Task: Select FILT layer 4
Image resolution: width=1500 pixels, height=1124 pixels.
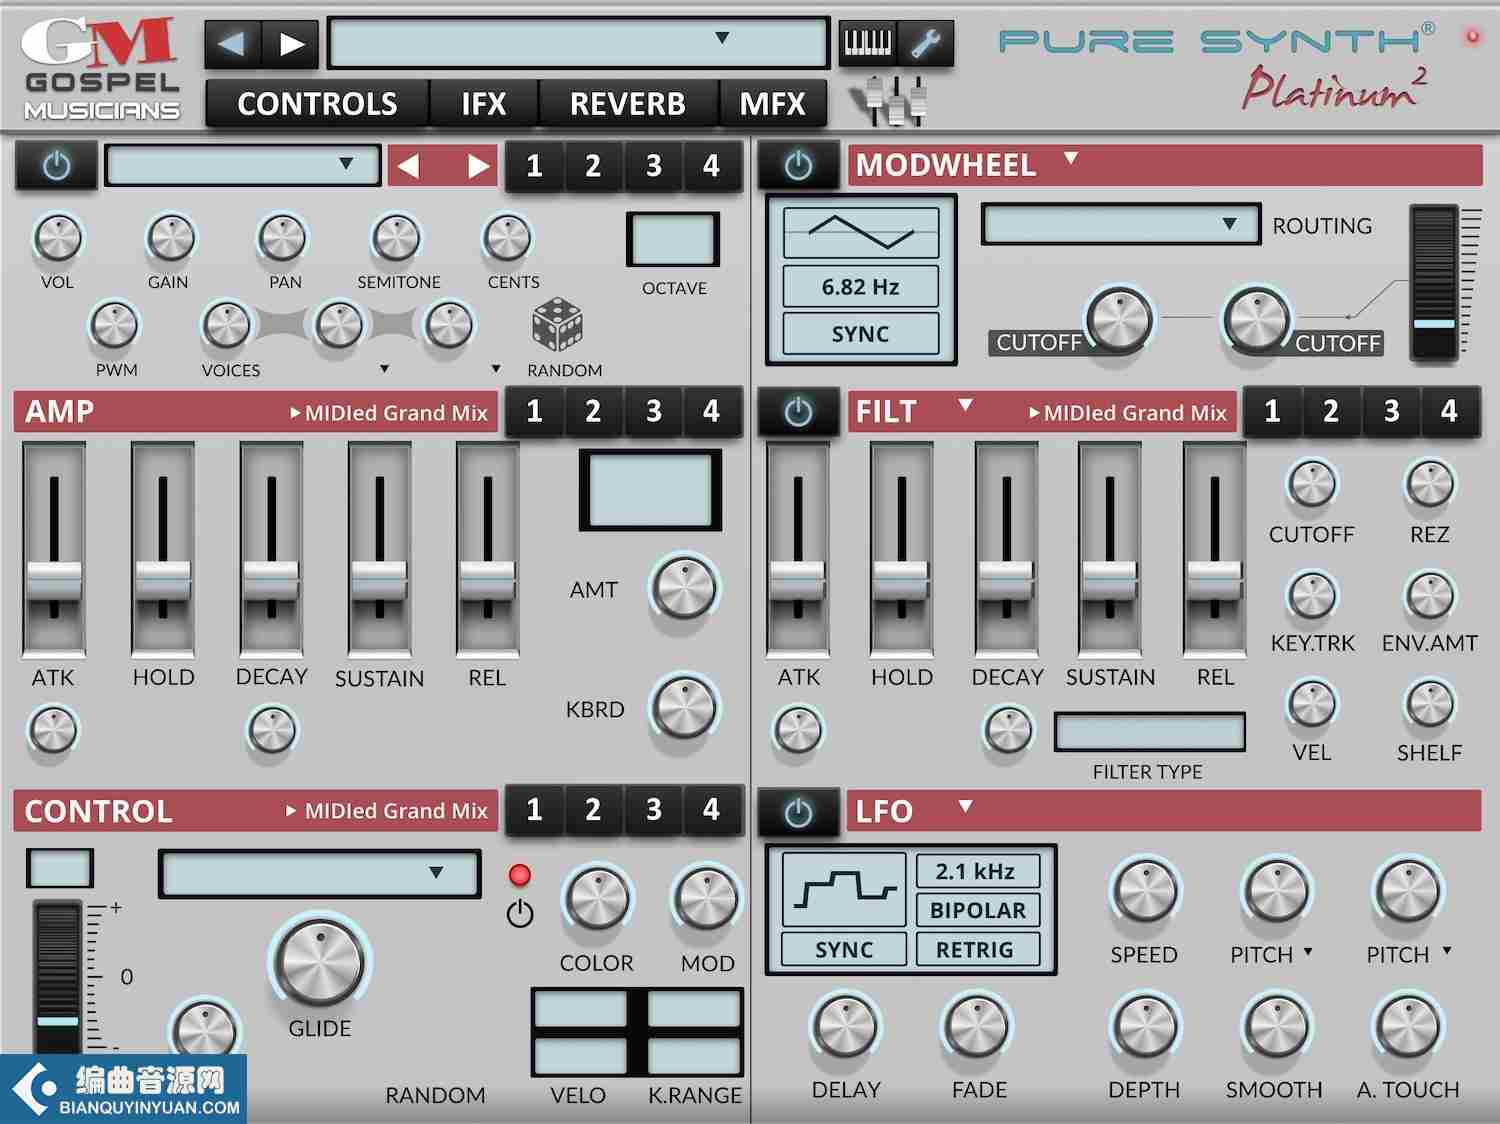Action: (1449, 412)
